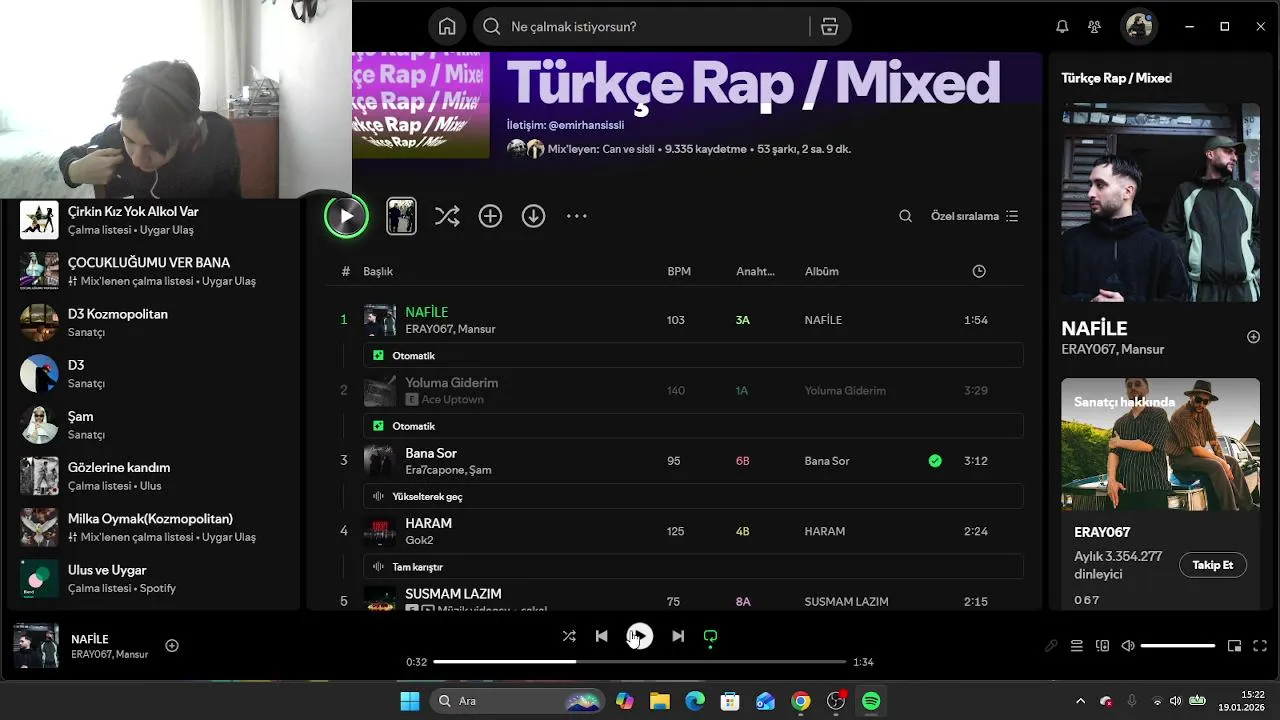Add NAFİLE to library in right panel

pos(1253,337)
